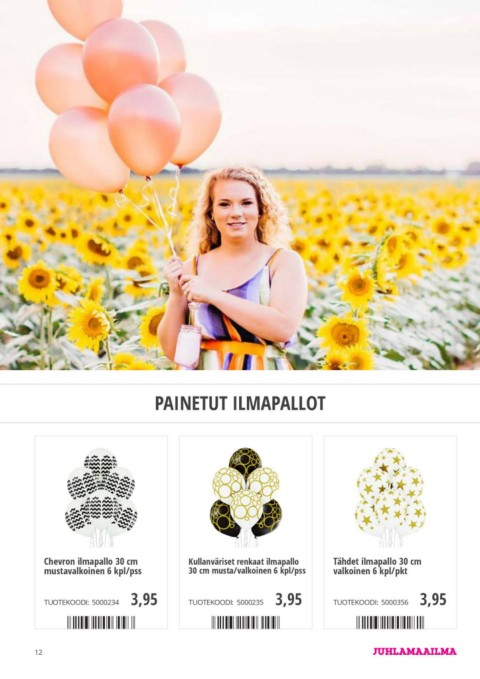Click the barcode under product 5000234
The width and height of the screenshot is (480, 679).
(101, 622)
